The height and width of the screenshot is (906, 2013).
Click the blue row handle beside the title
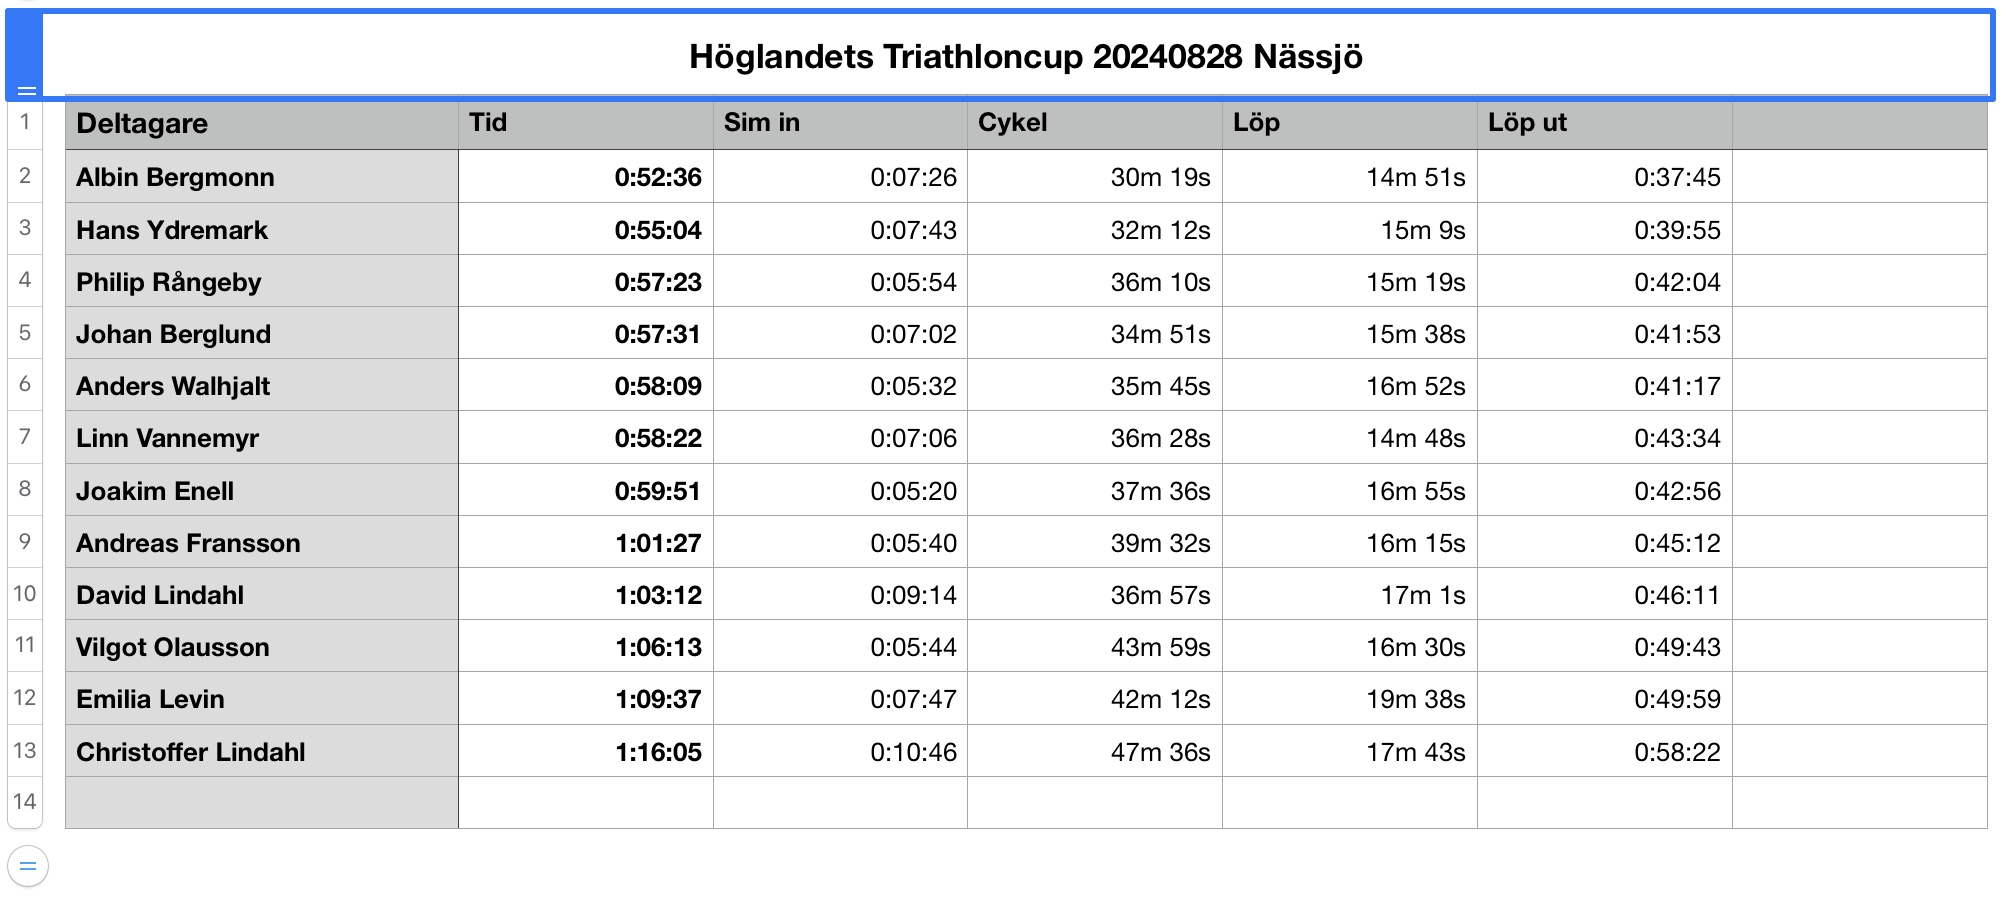(x=25, y=56)
